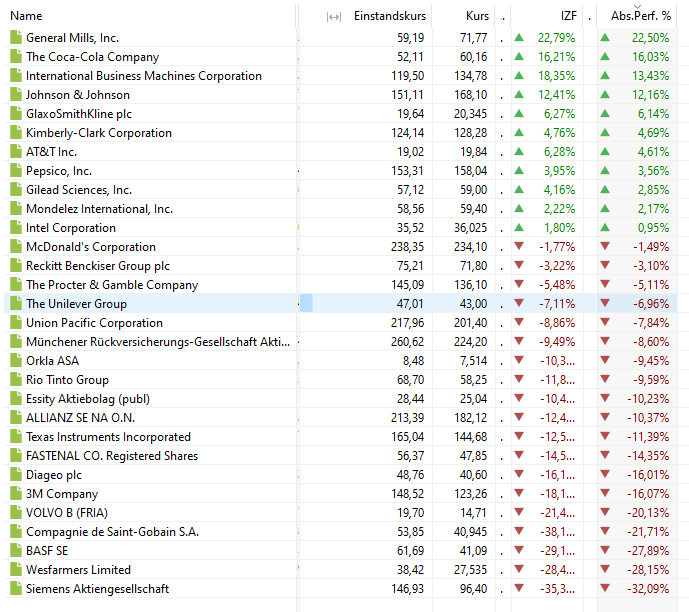Image resolution: width=689 pixels, height=612 pixels.
Task: Click the Einstandskurs value 124,14
Action: pos(407,133)
